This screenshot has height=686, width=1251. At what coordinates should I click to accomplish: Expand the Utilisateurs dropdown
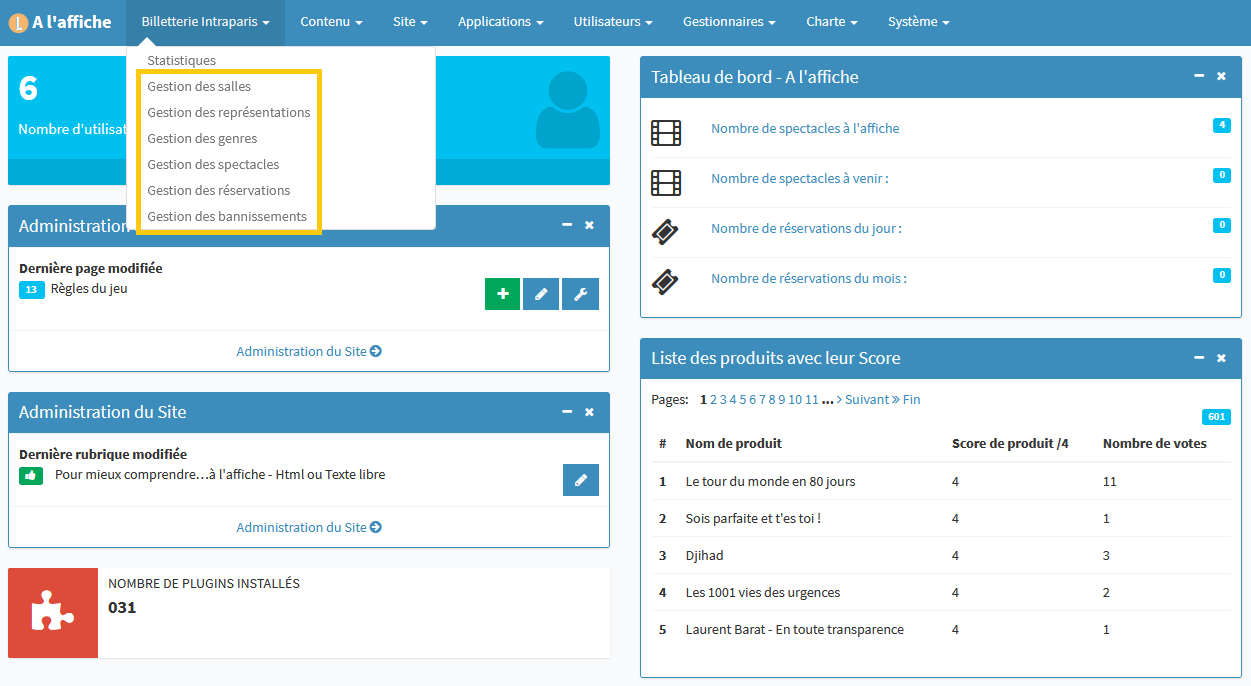point(613,22)
